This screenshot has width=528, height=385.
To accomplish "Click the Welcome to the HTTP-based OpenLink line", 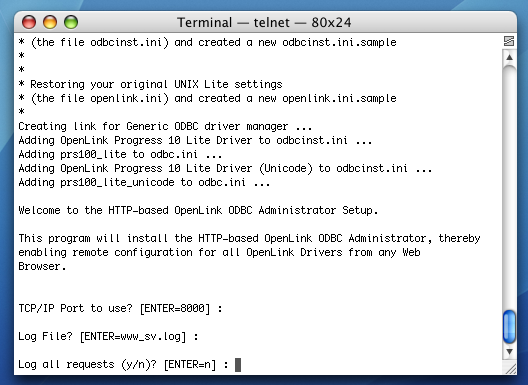I will pos(198,210).
